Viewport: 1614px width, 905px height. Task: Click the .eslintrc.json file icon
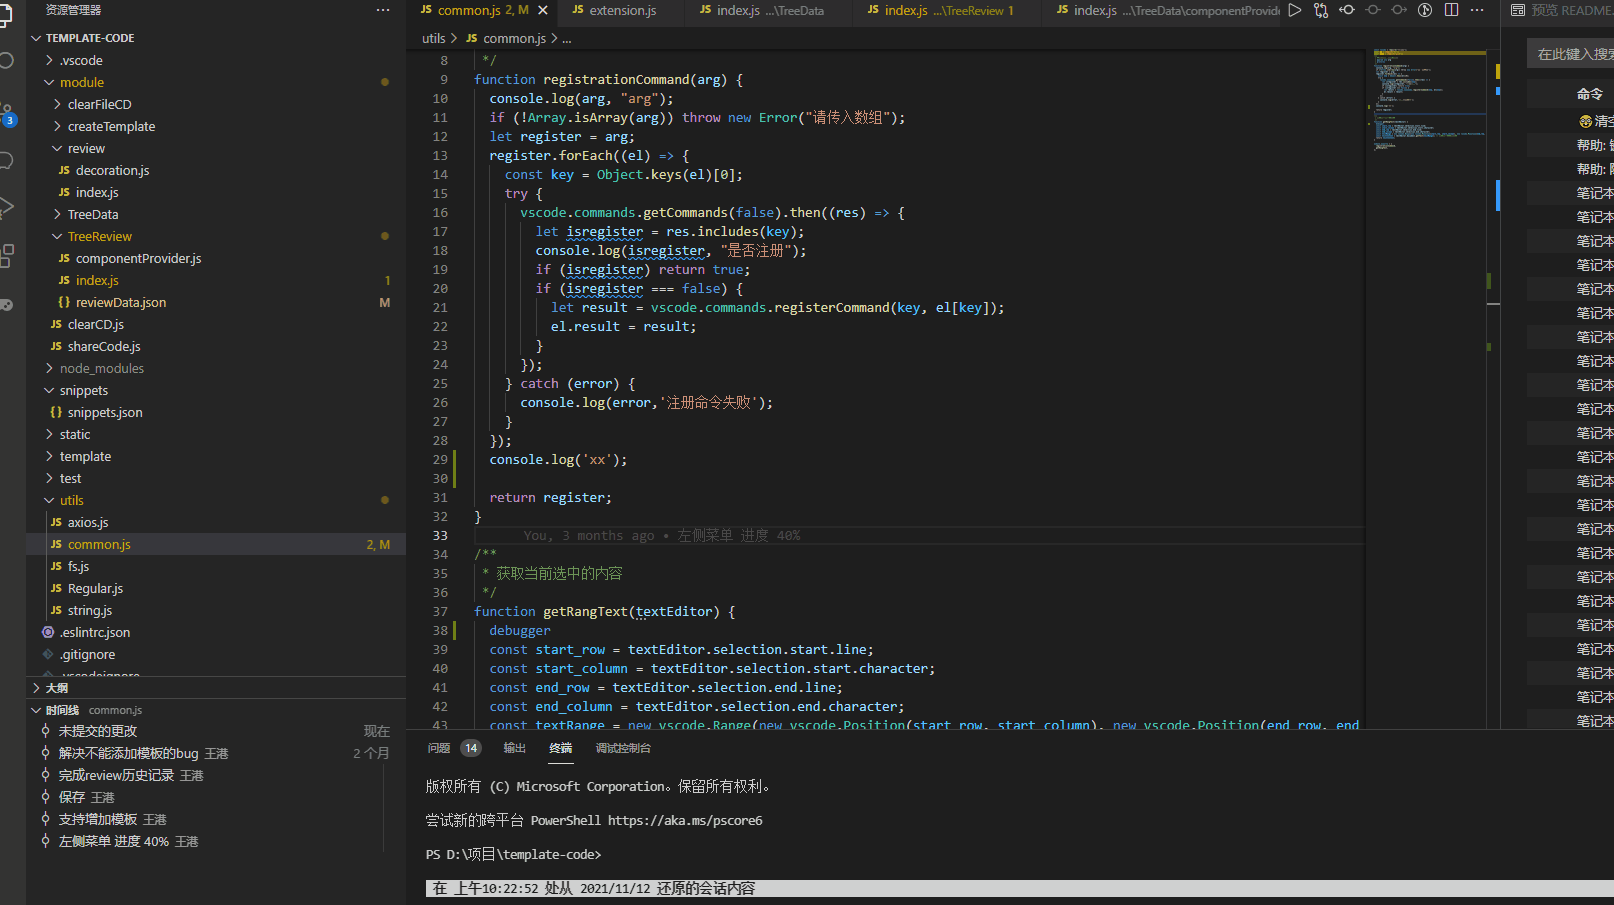[x=48, y=632]
